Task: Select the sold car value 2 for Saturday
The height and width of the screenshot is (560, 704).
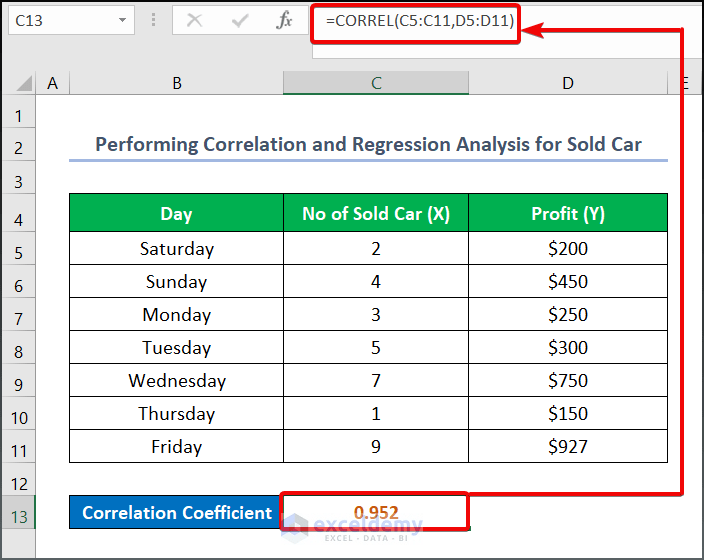Action: [376, 248]
